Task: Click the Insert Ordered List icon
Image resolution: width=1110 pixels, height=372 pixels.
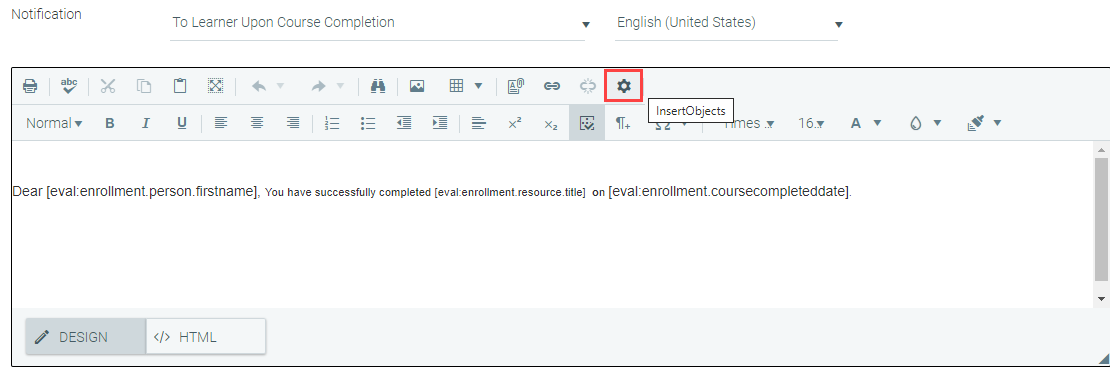Action: 332,123
